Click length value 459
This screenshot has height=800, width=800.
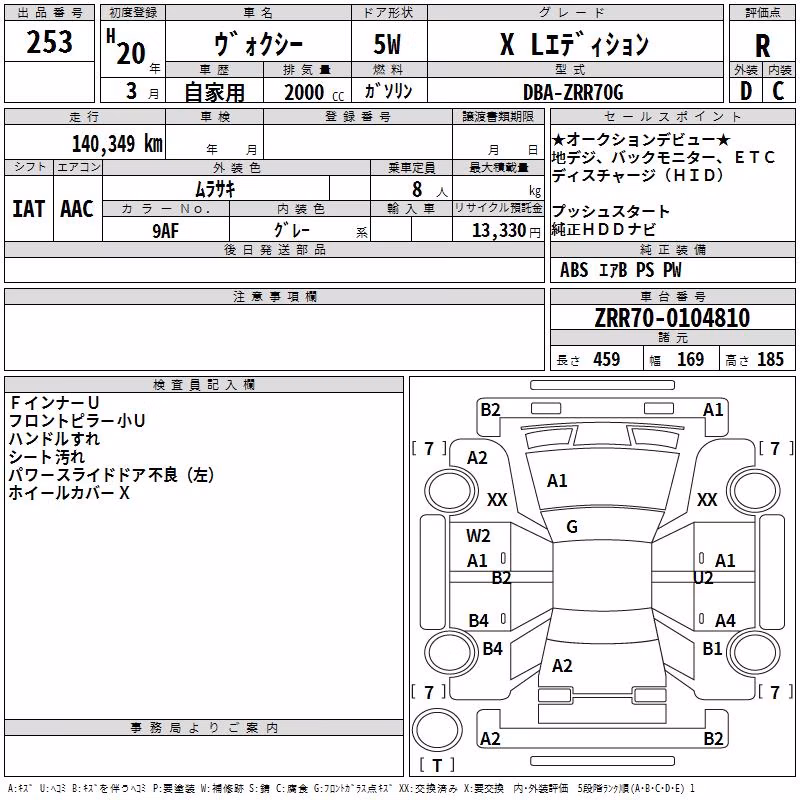pos(607,359)
